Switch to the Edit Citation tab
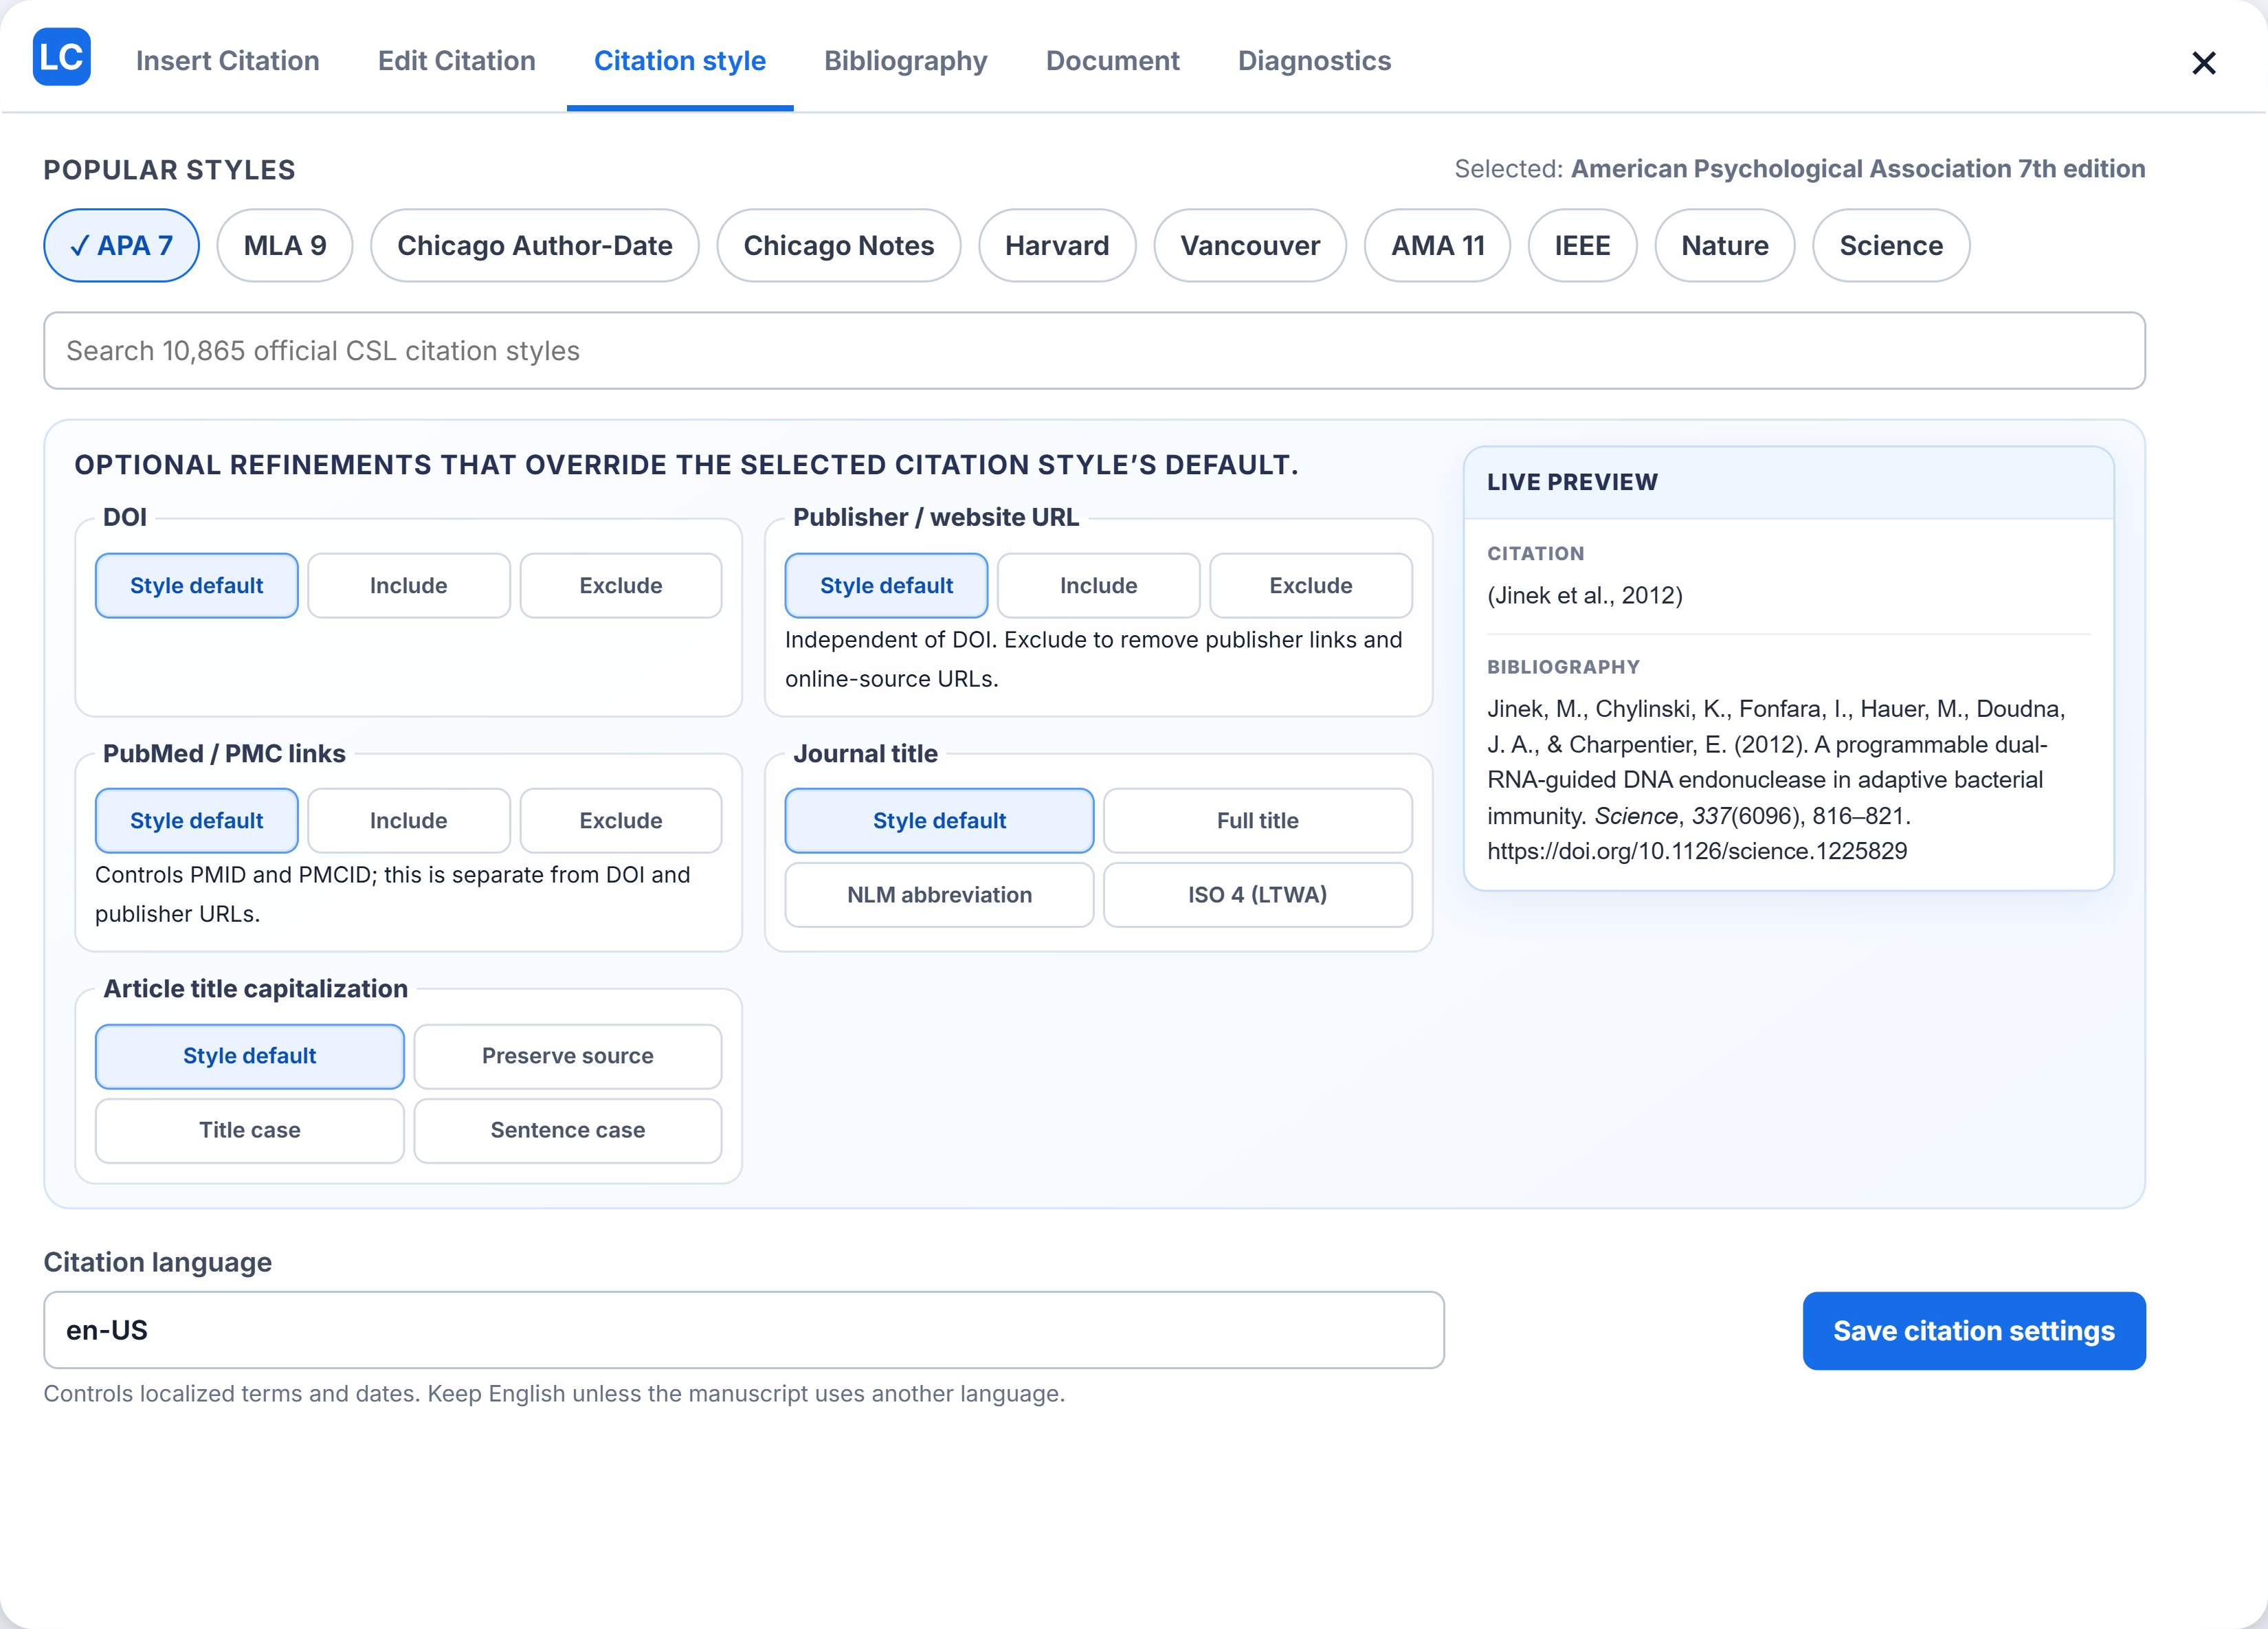Viewport: 2268px width, 1629px height. click(456, 61)
